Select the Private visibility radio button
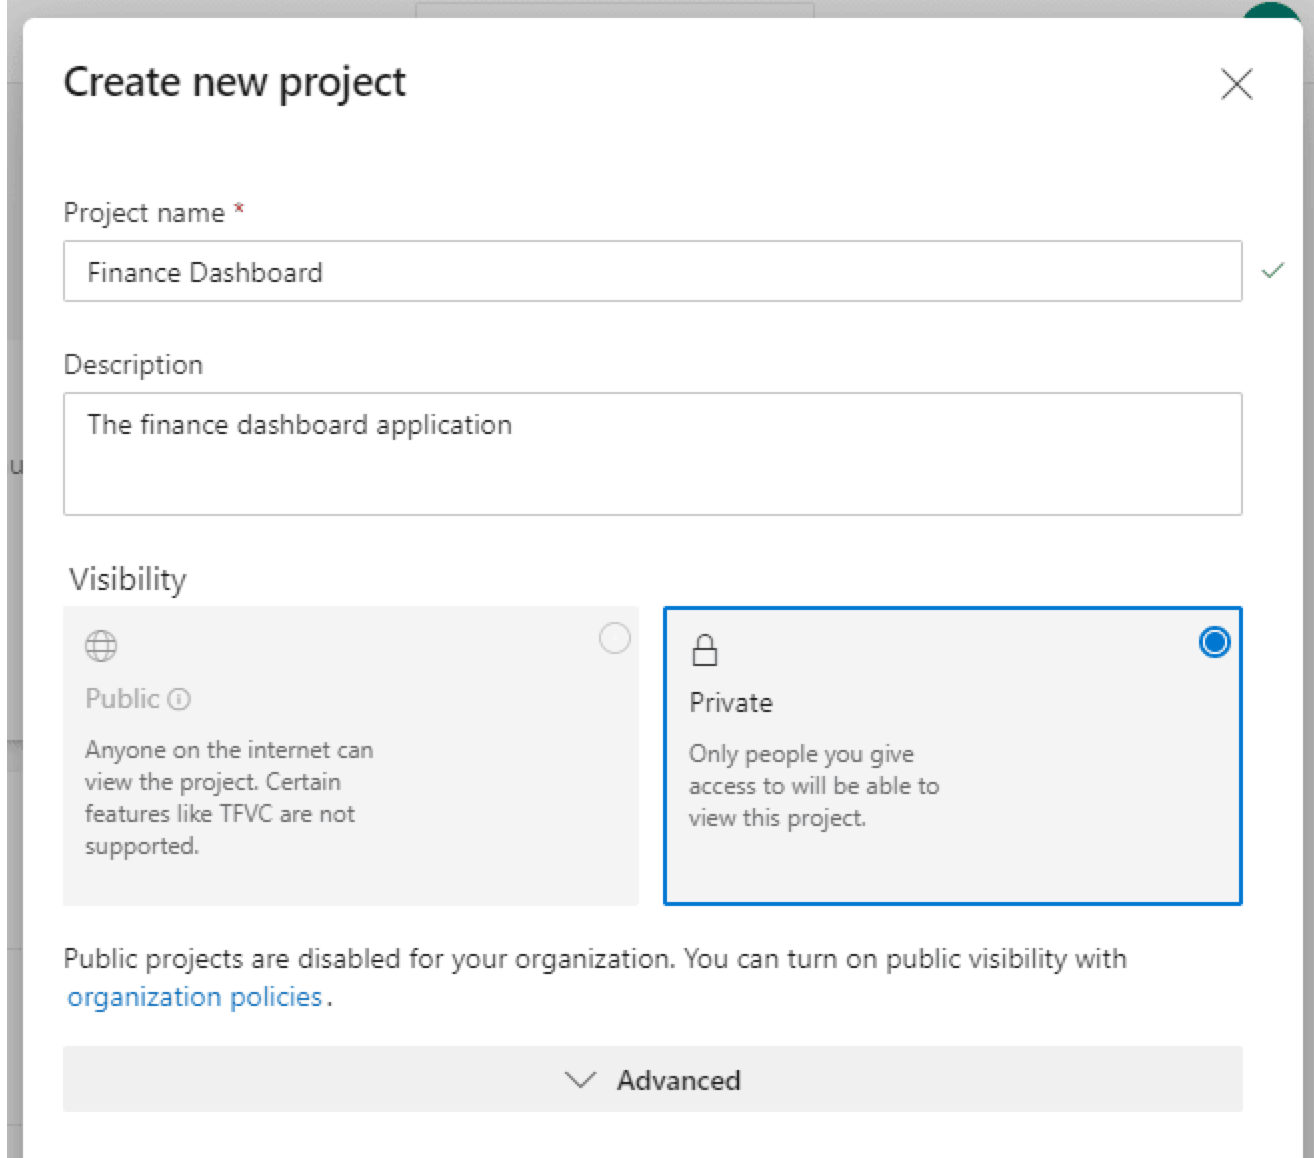Viewport: 1314px width, 1158px height. point(1214,642)
